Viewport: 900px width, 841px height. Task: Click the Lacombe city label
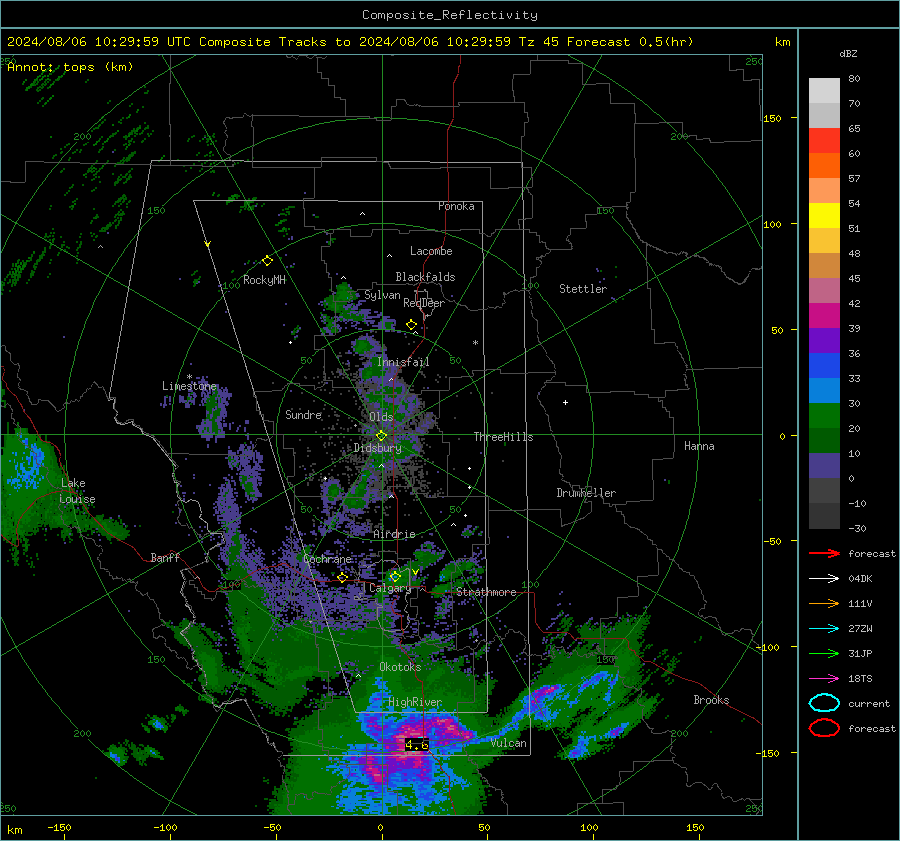pyautogui.click(x=431, y=251)
